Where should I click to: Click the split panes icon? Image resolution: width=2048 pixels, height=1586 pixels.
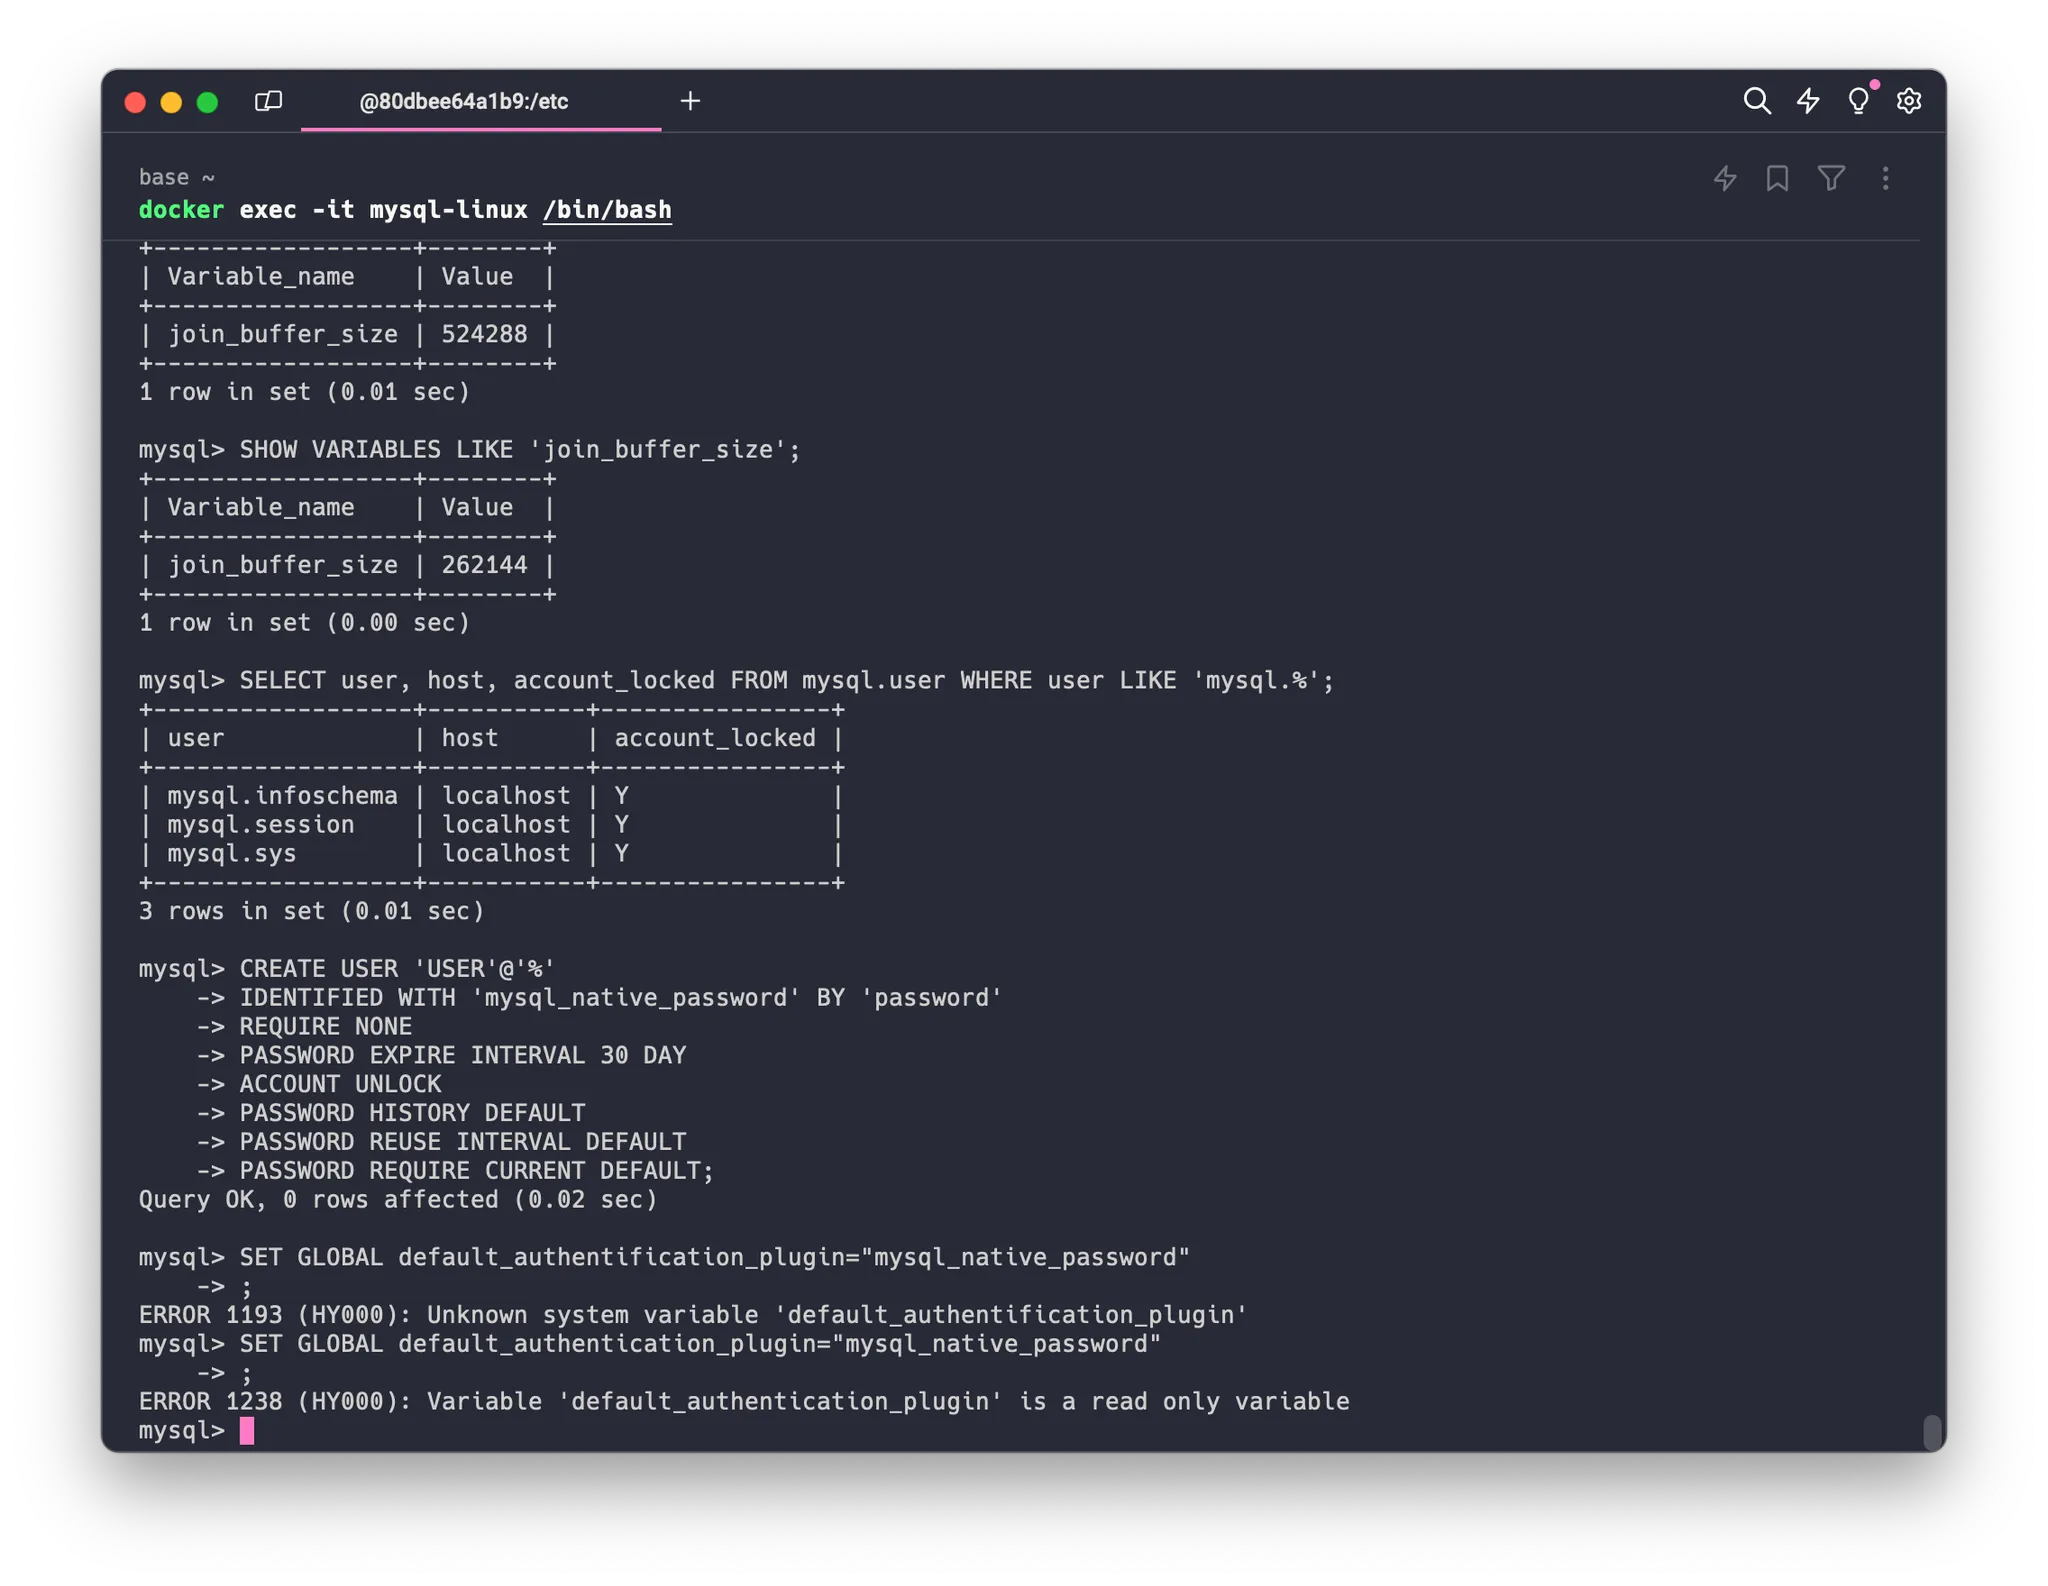pos(268,101)
